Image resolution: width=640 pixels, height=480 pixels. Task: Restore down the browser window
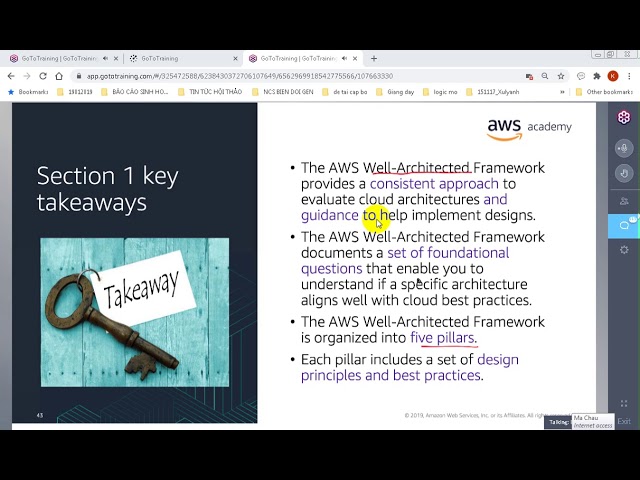click(611, 54)
